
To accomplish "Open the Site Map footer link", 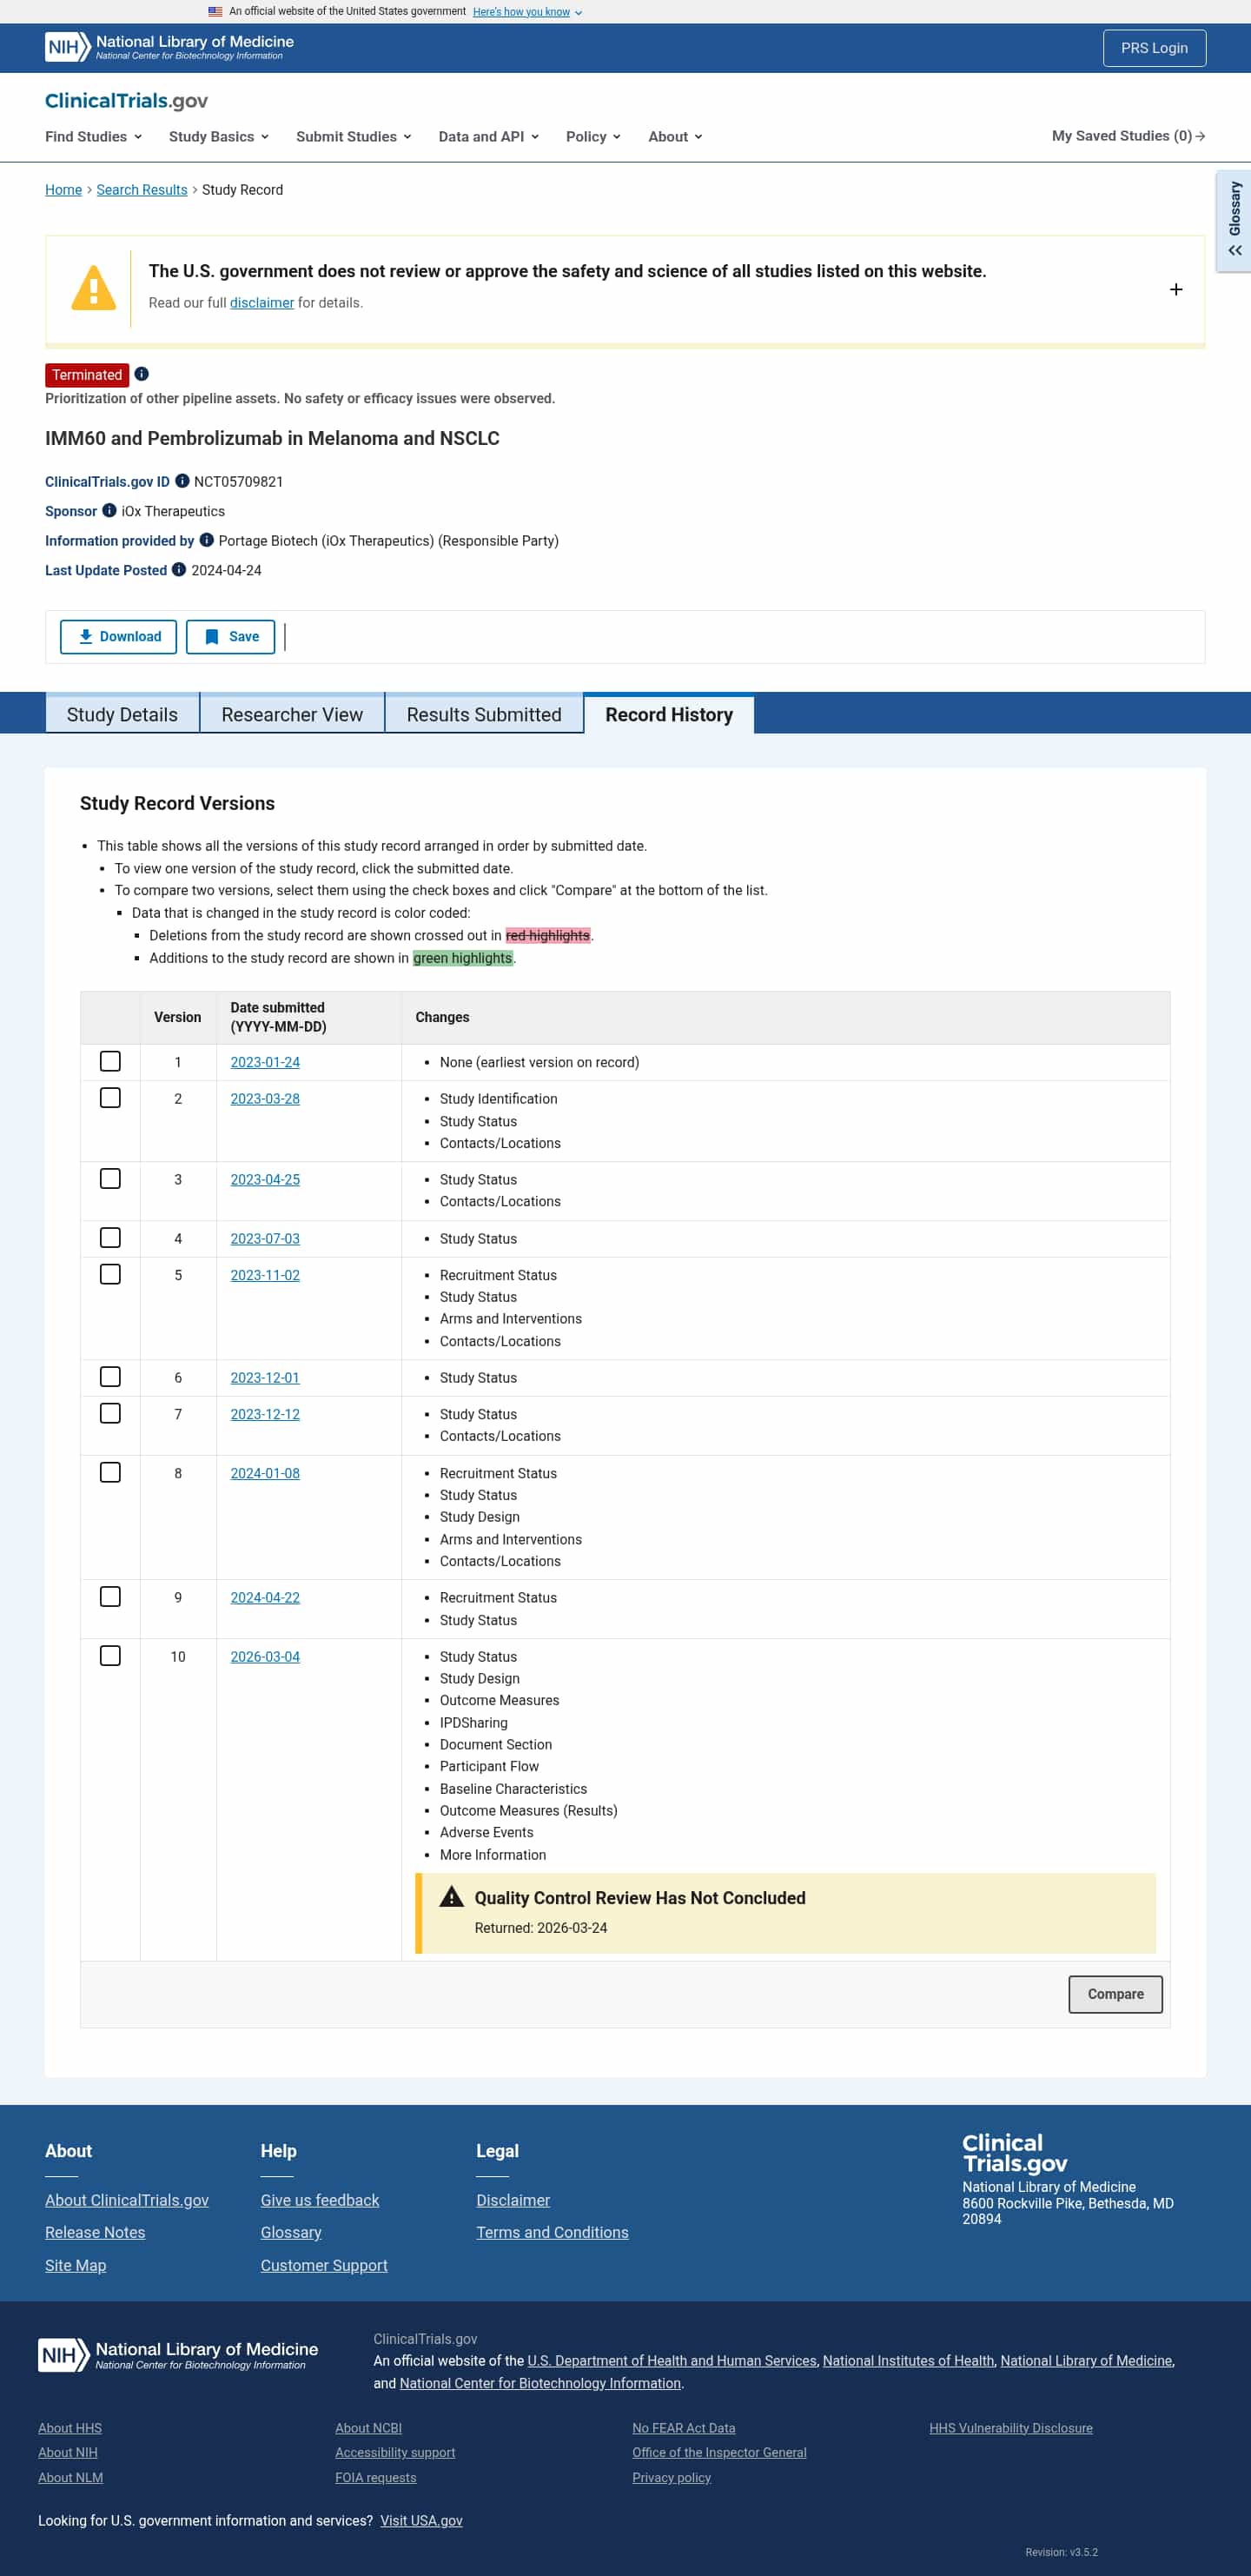I will tap(75, 2265).
